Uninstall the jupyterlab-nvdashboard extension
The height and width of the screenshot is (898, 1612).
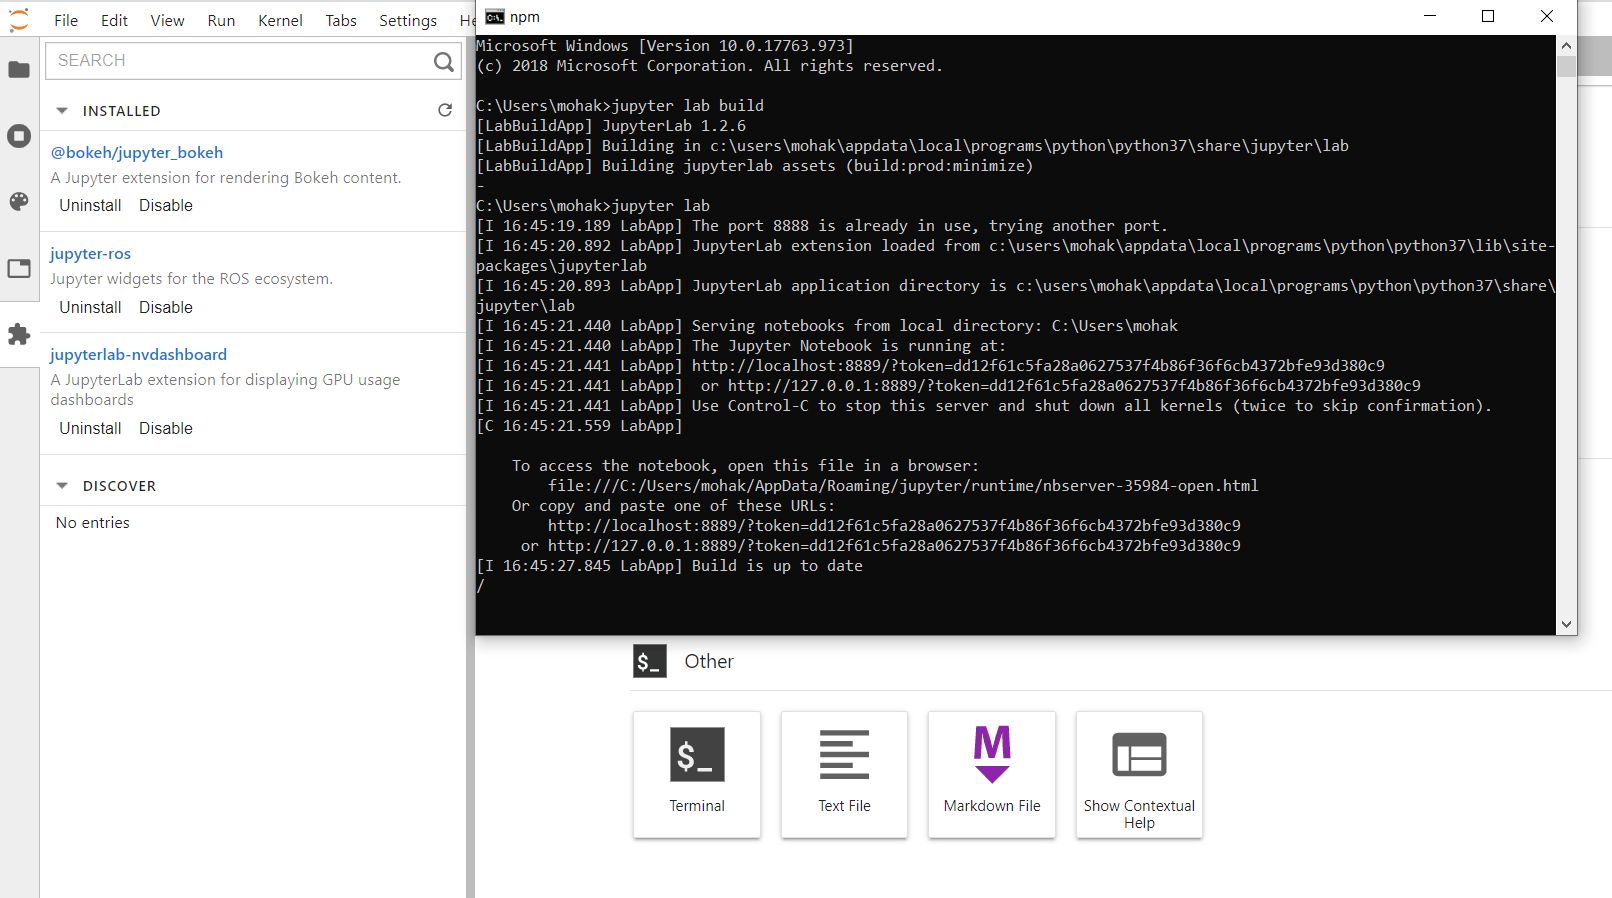[90, 428]
